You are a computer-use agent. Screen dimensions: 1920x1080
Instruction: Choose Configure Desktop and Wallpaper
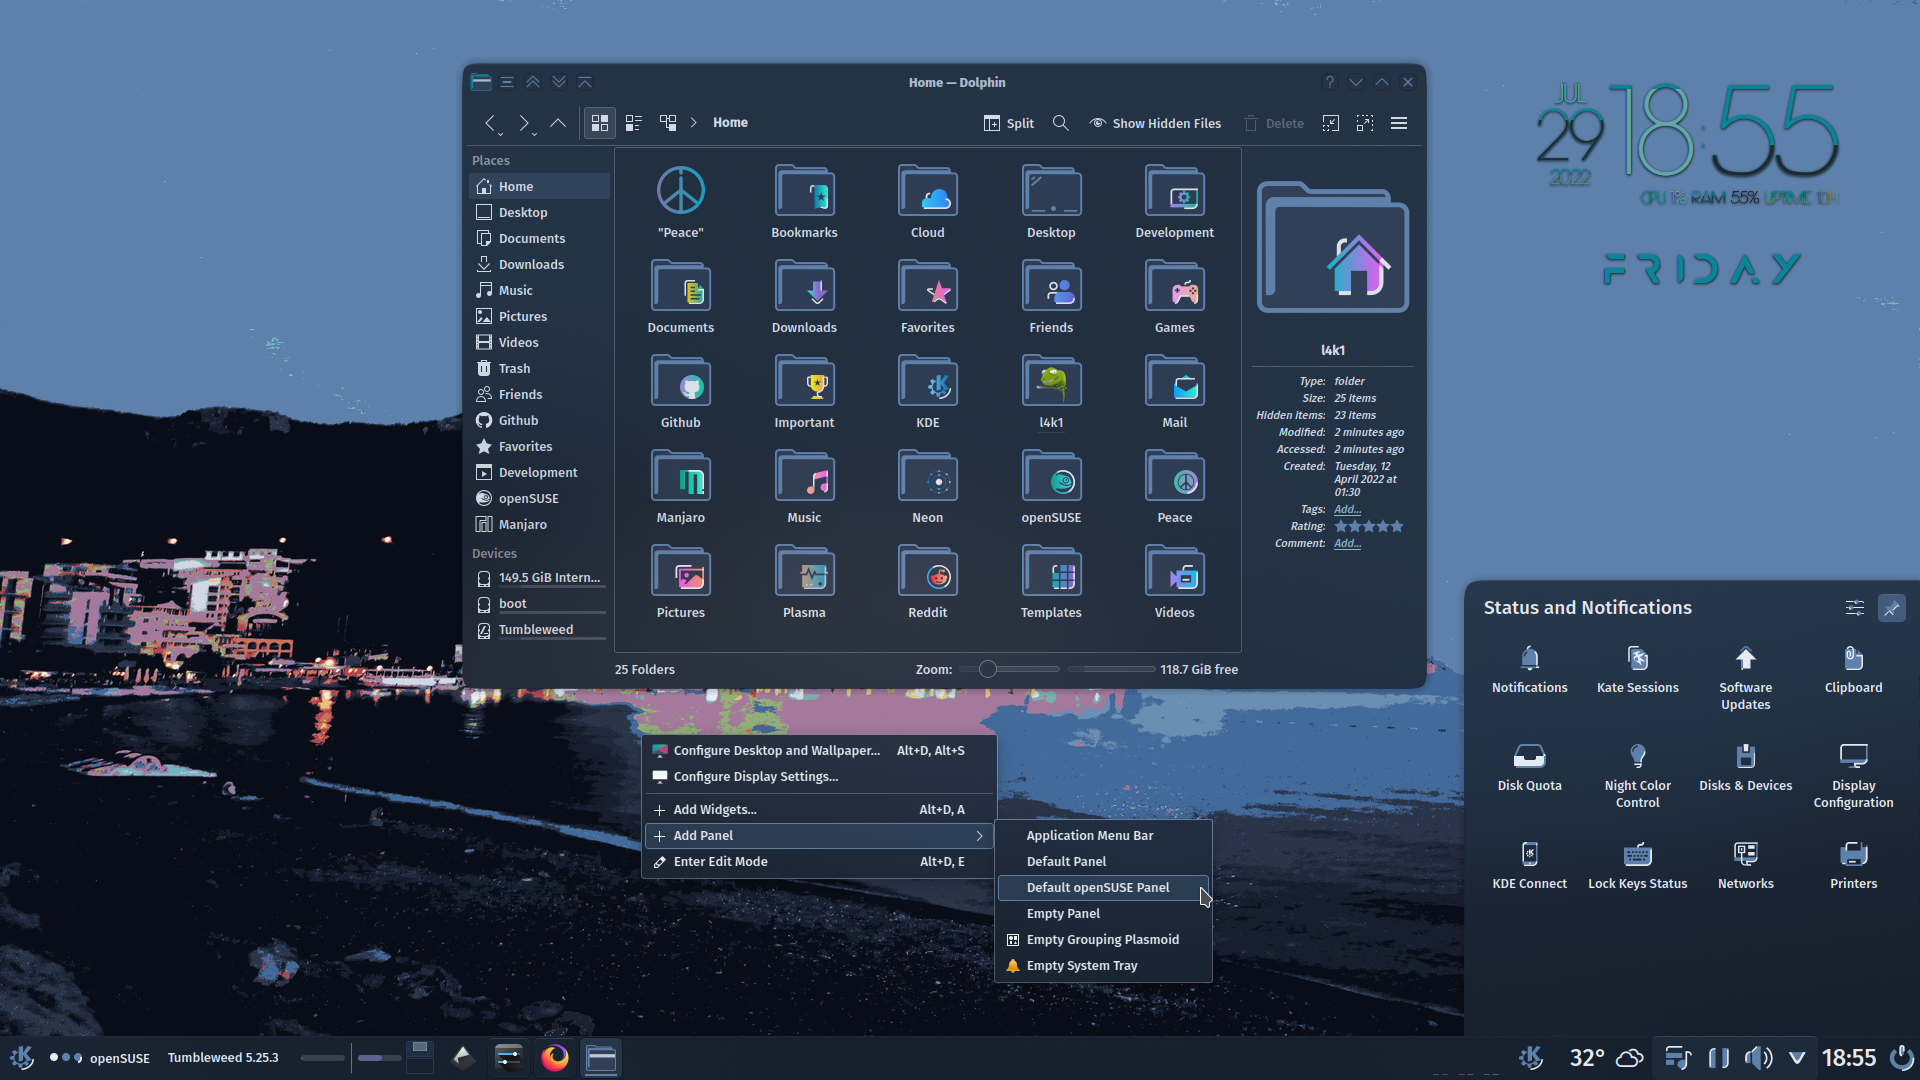coord(819,751)
